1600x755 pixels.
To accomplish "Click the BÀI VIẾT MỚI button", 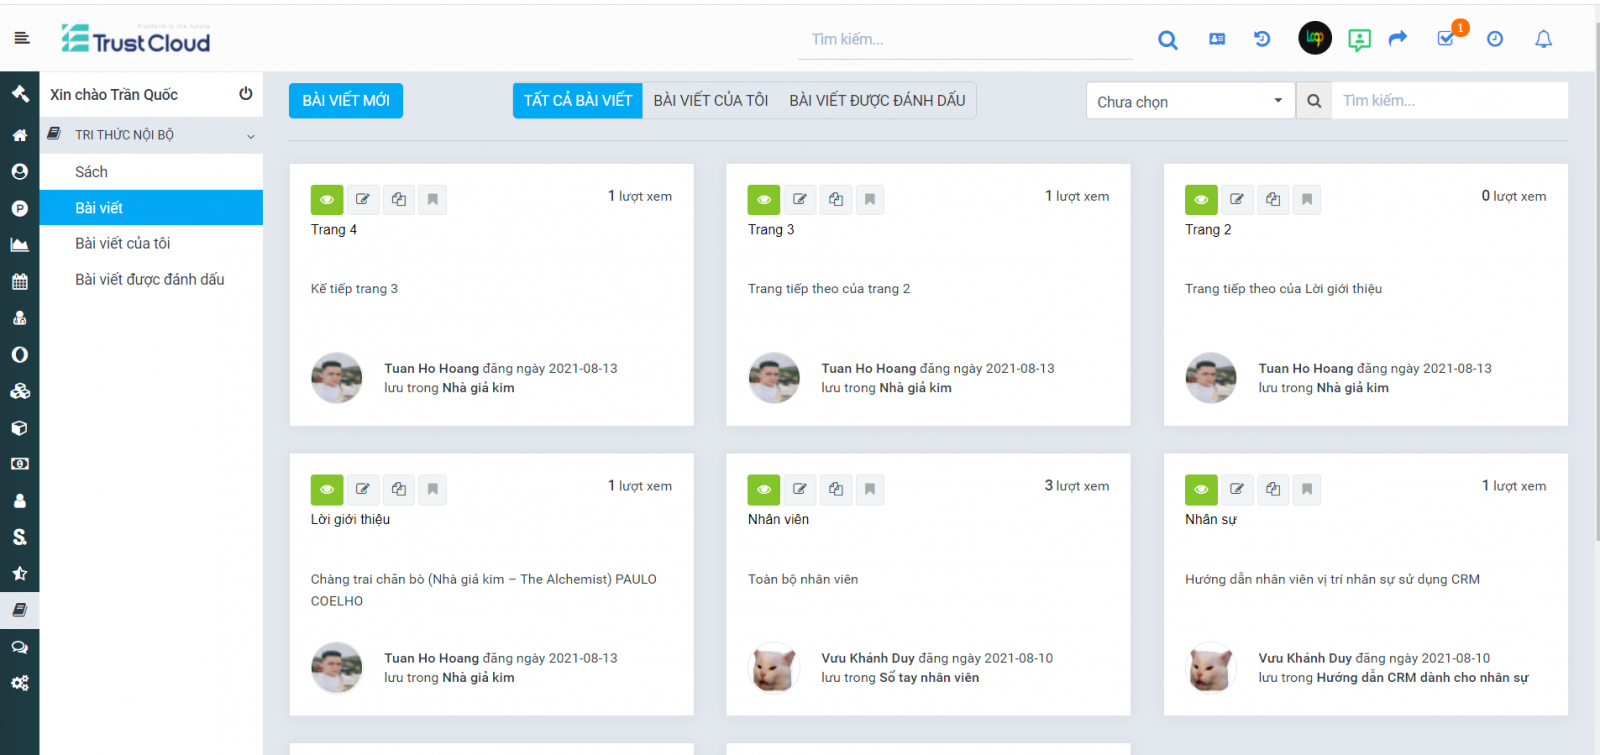I will 346,101.
